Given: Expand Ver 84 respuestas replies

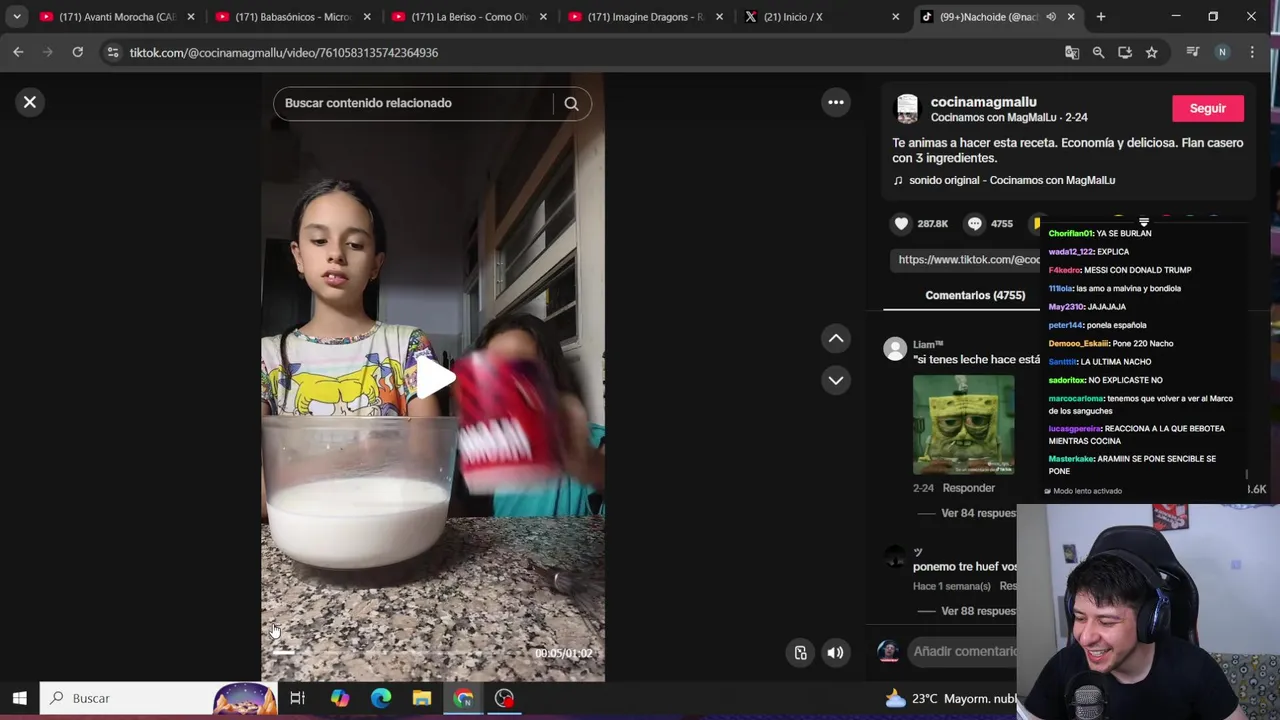Looking at the screenshot, I should click(x=978, y=513).
